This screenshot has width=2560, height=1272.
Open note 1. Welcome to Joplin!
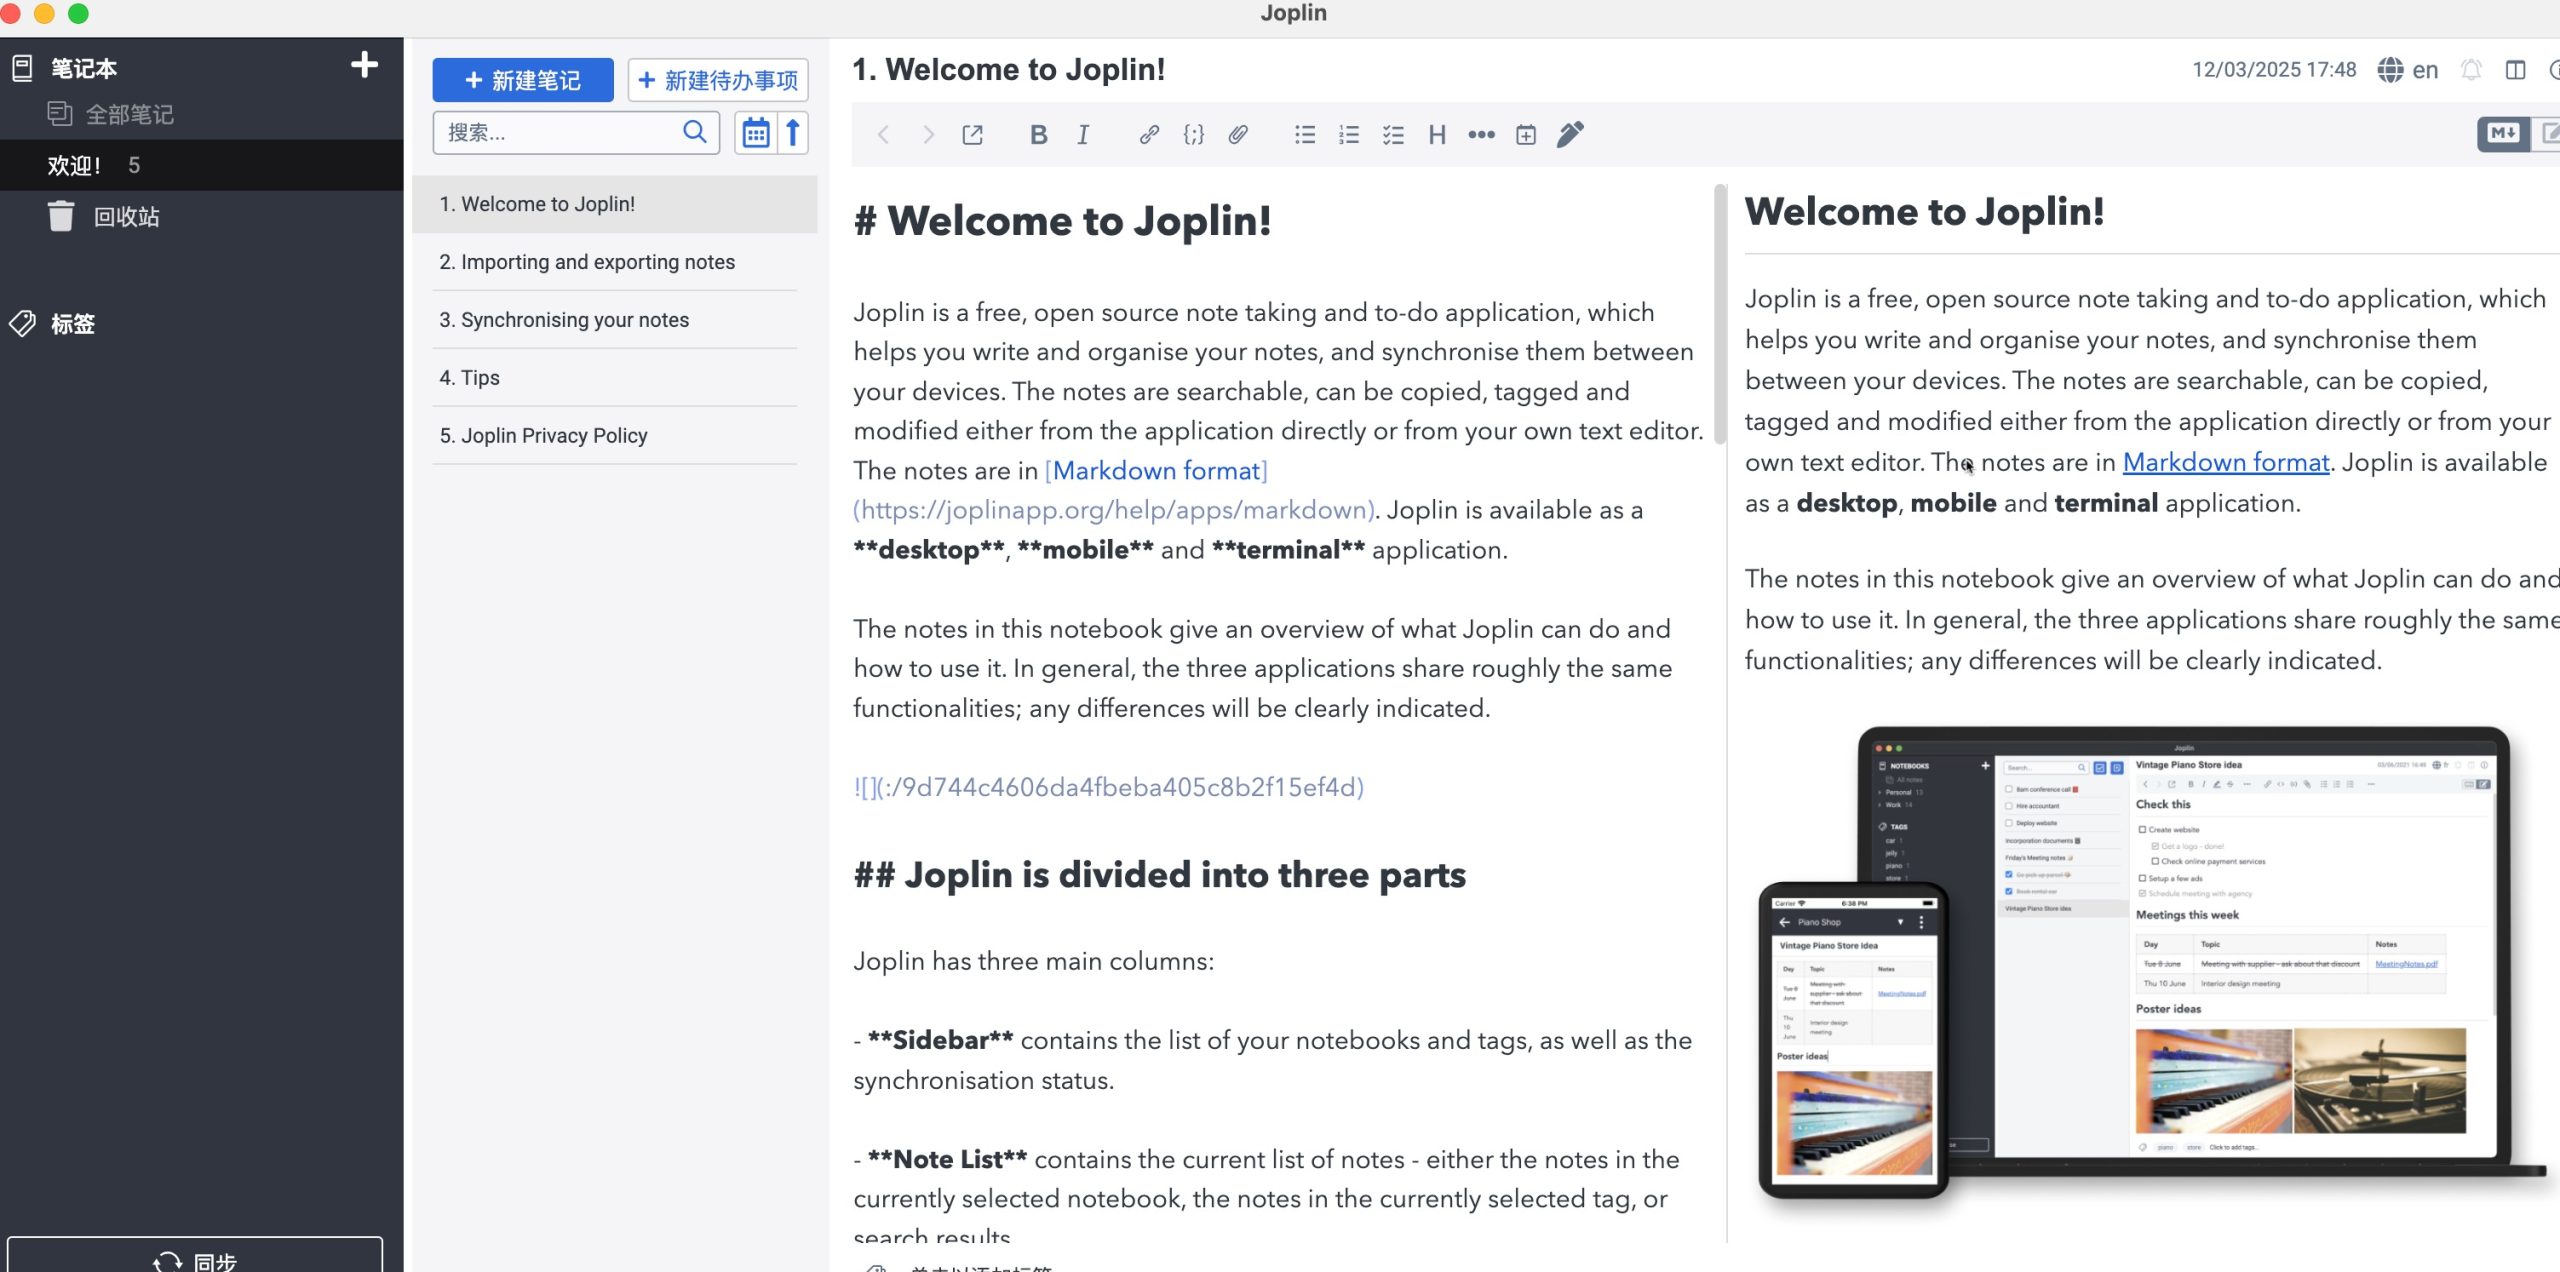click(615, 204)
